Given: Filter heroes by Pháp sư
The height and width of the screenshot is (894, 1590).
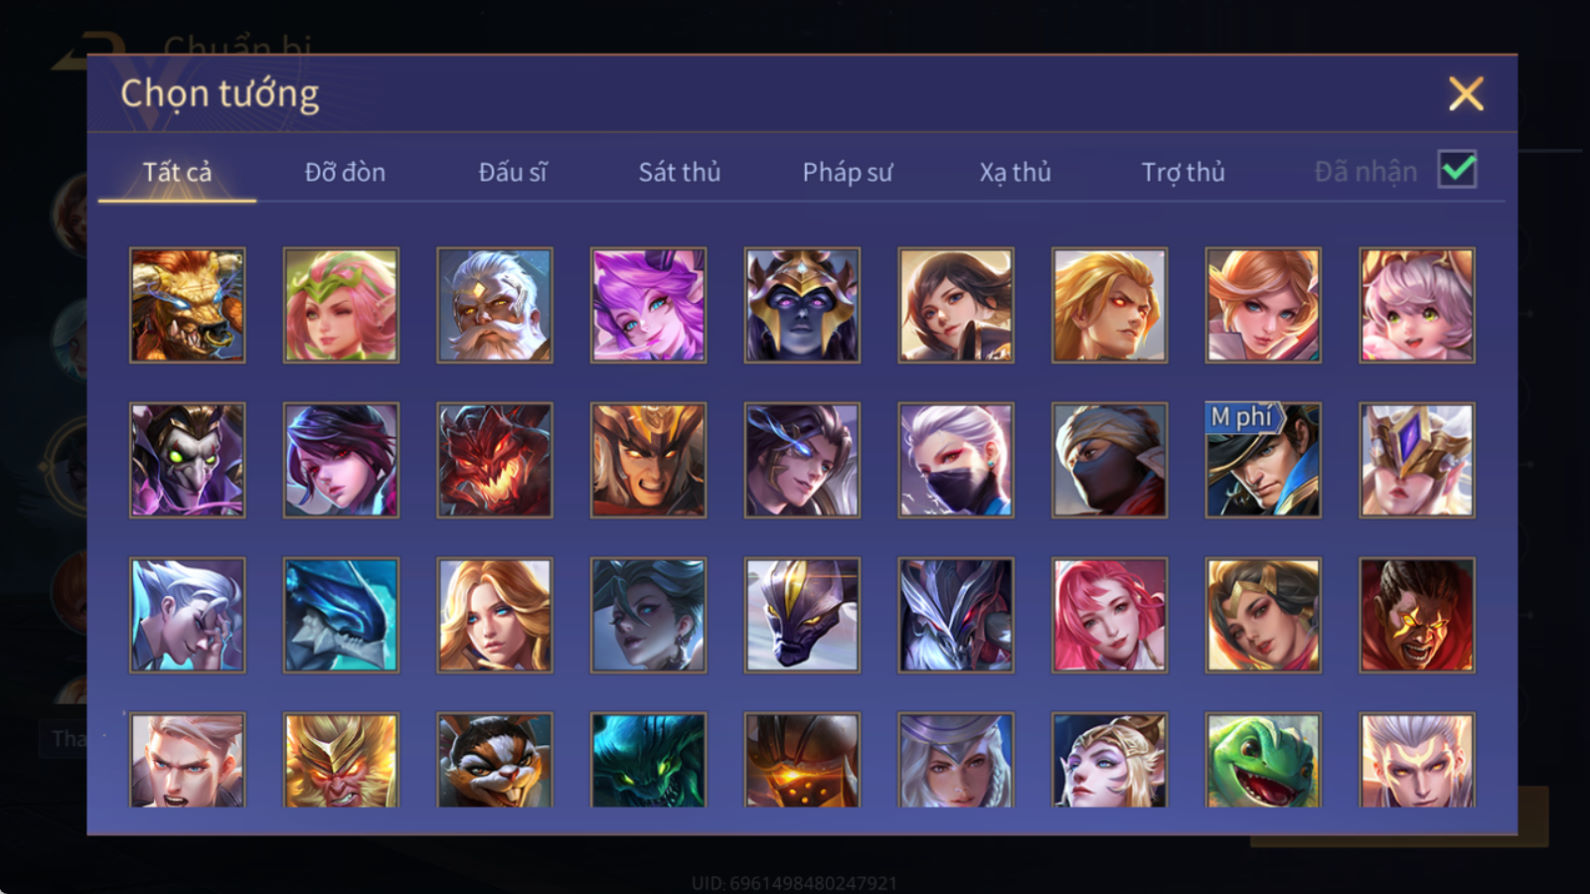Looking at the screenshot, I should pos(847,172).
